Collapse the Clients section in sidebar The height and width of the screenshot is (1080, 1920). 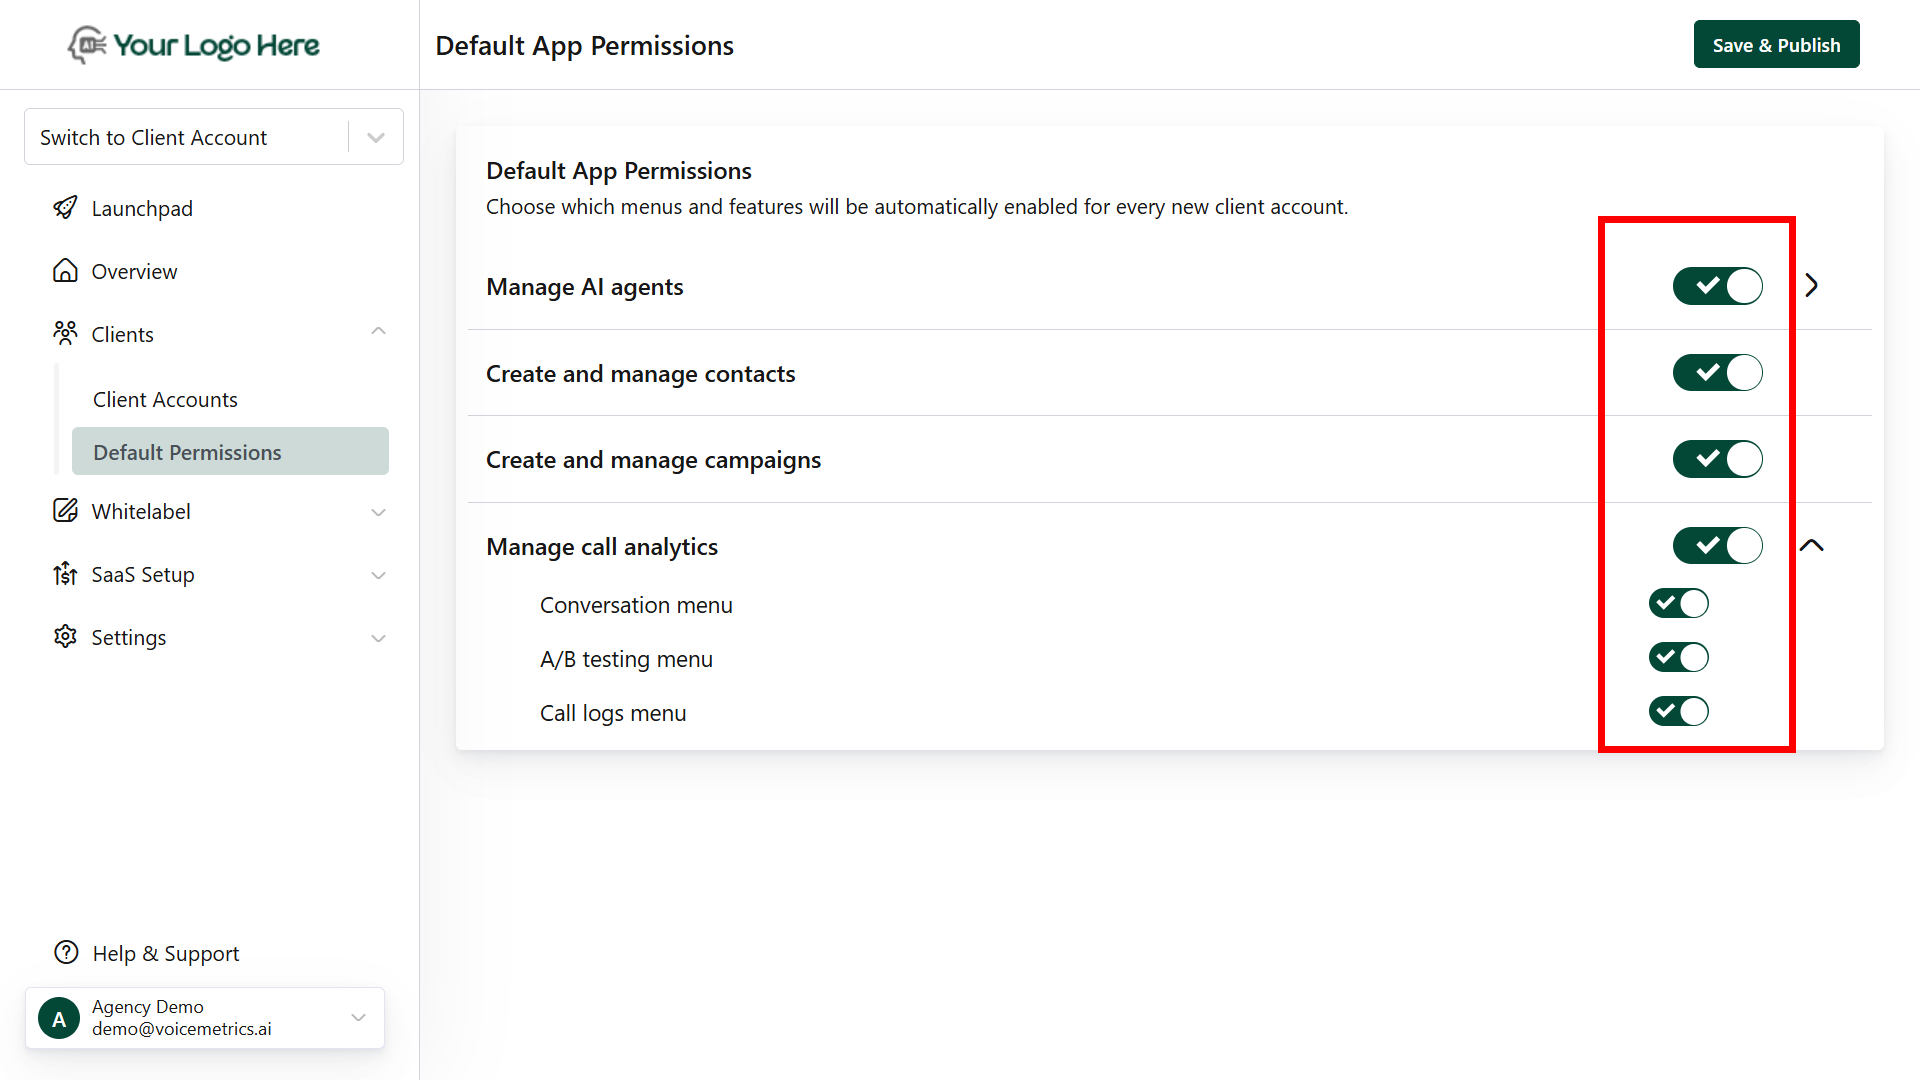point(378,330)
